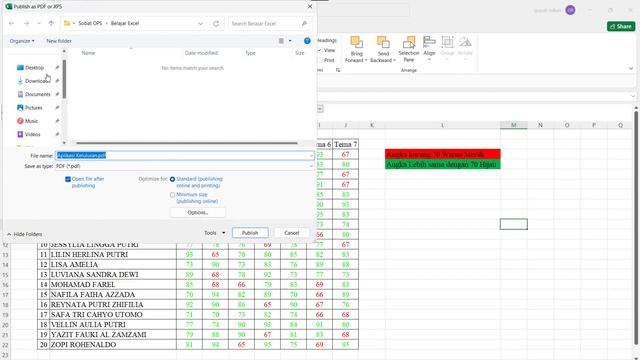Open Pictures in the navigation pane
The image size is (640, 360).
coord(33,108)
